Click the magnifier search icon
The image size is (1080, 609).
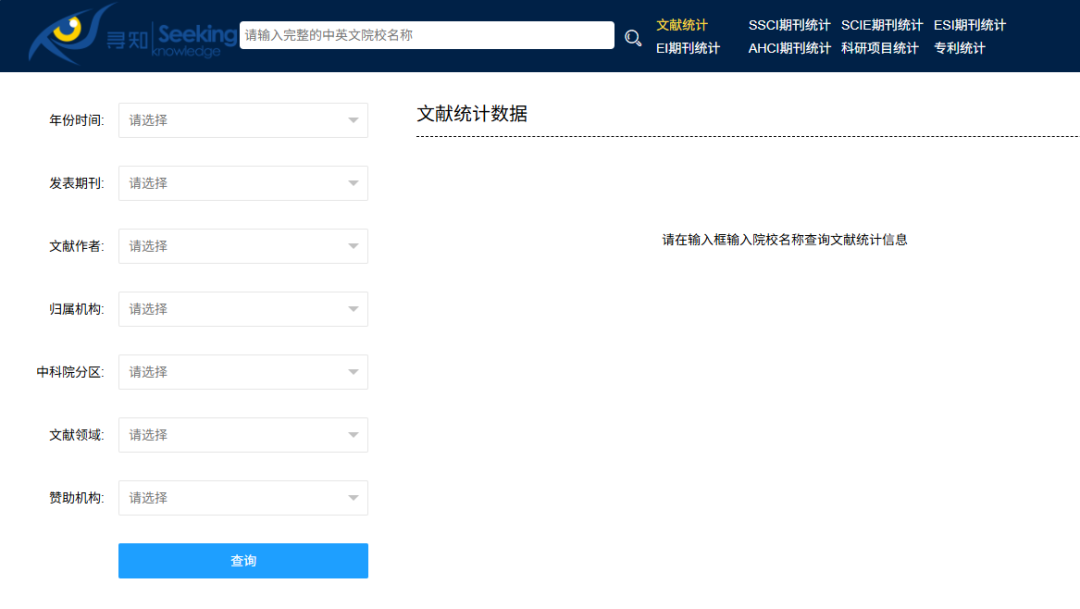point(633,38)
